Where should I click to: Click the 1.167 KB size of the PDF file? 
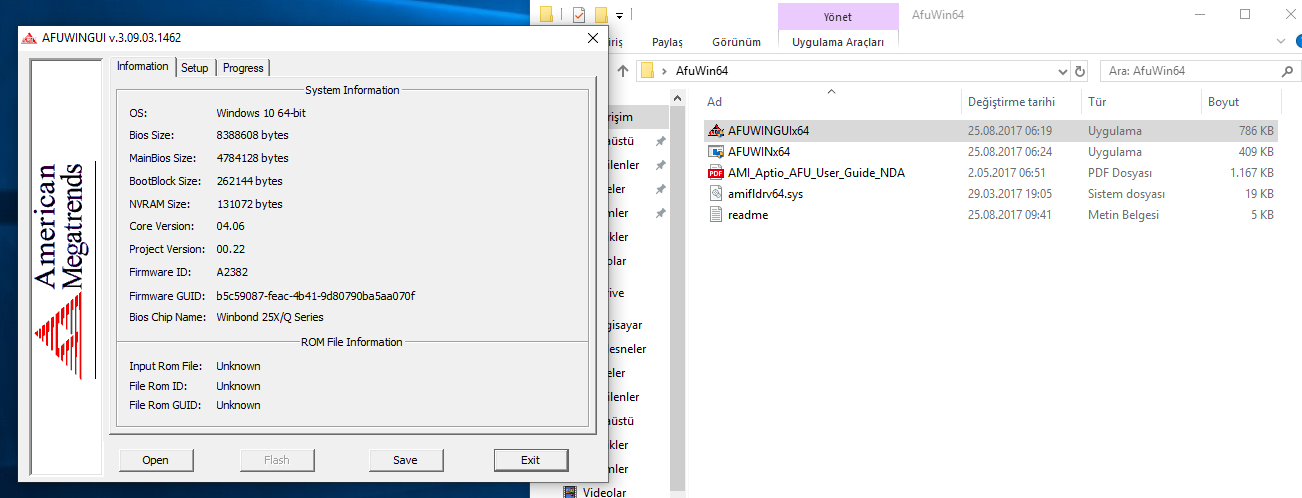(x=1252, y=173)
